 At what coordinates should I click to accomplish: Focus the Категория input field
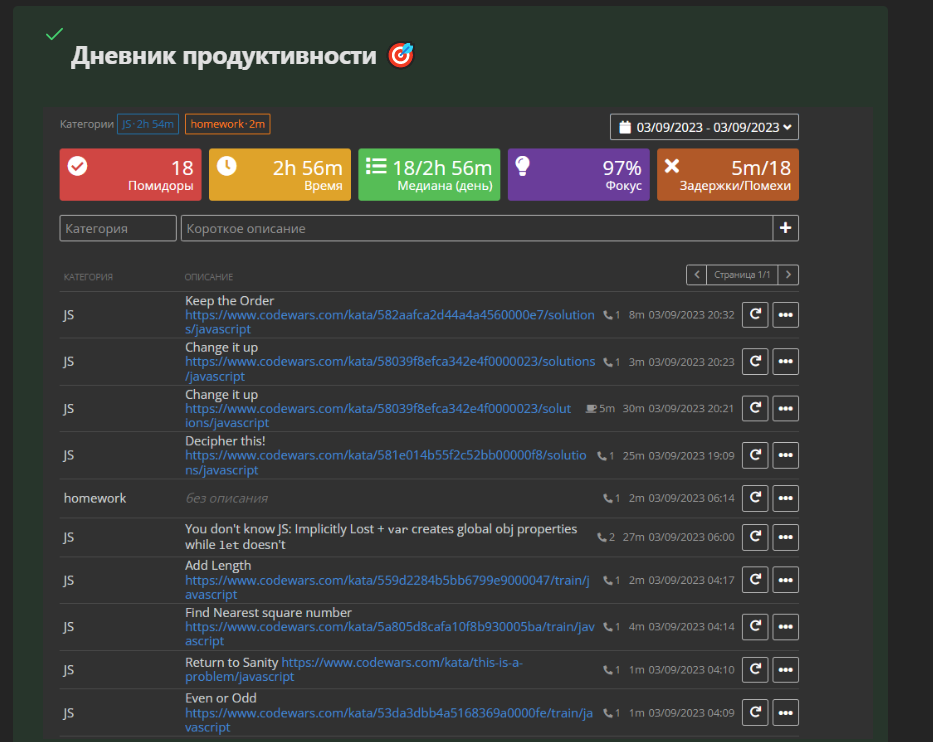(x=118, y=229)
